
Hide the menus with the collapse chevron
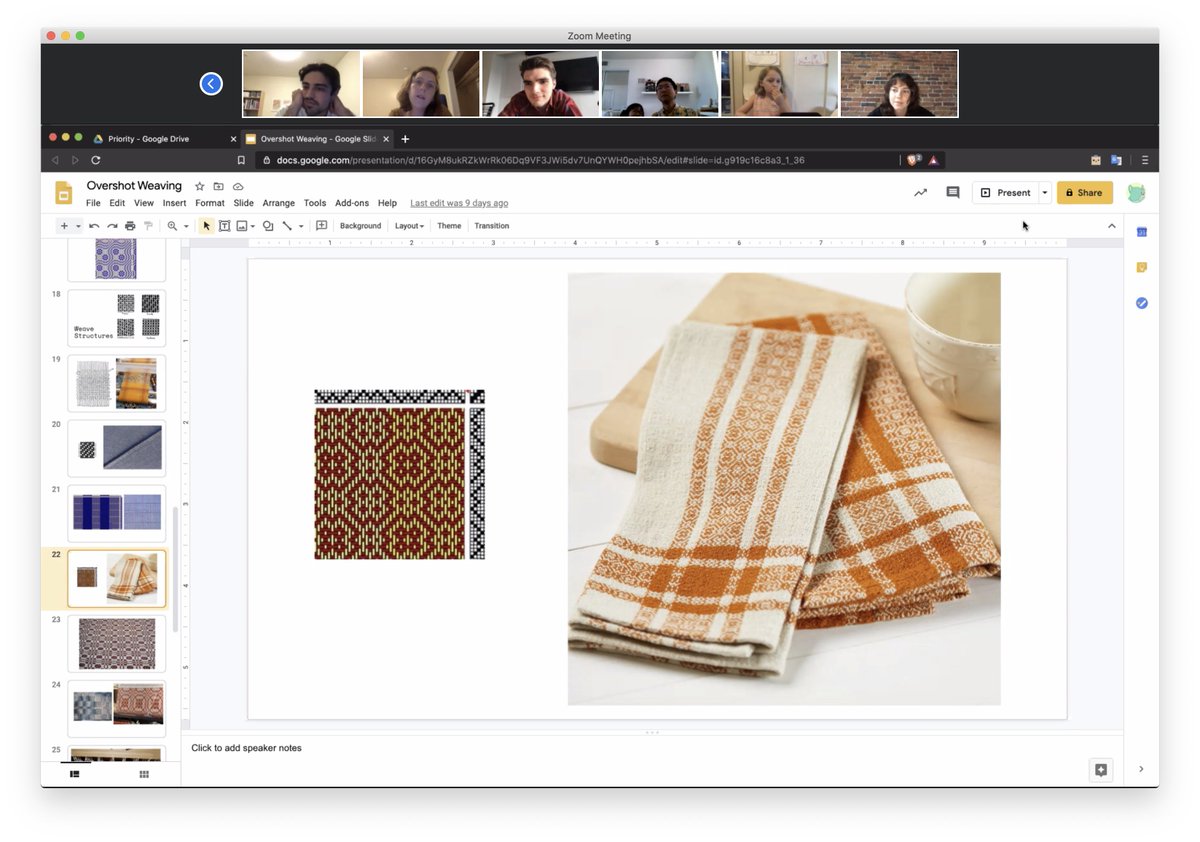pyautogui.click(x=1111, y=226)
